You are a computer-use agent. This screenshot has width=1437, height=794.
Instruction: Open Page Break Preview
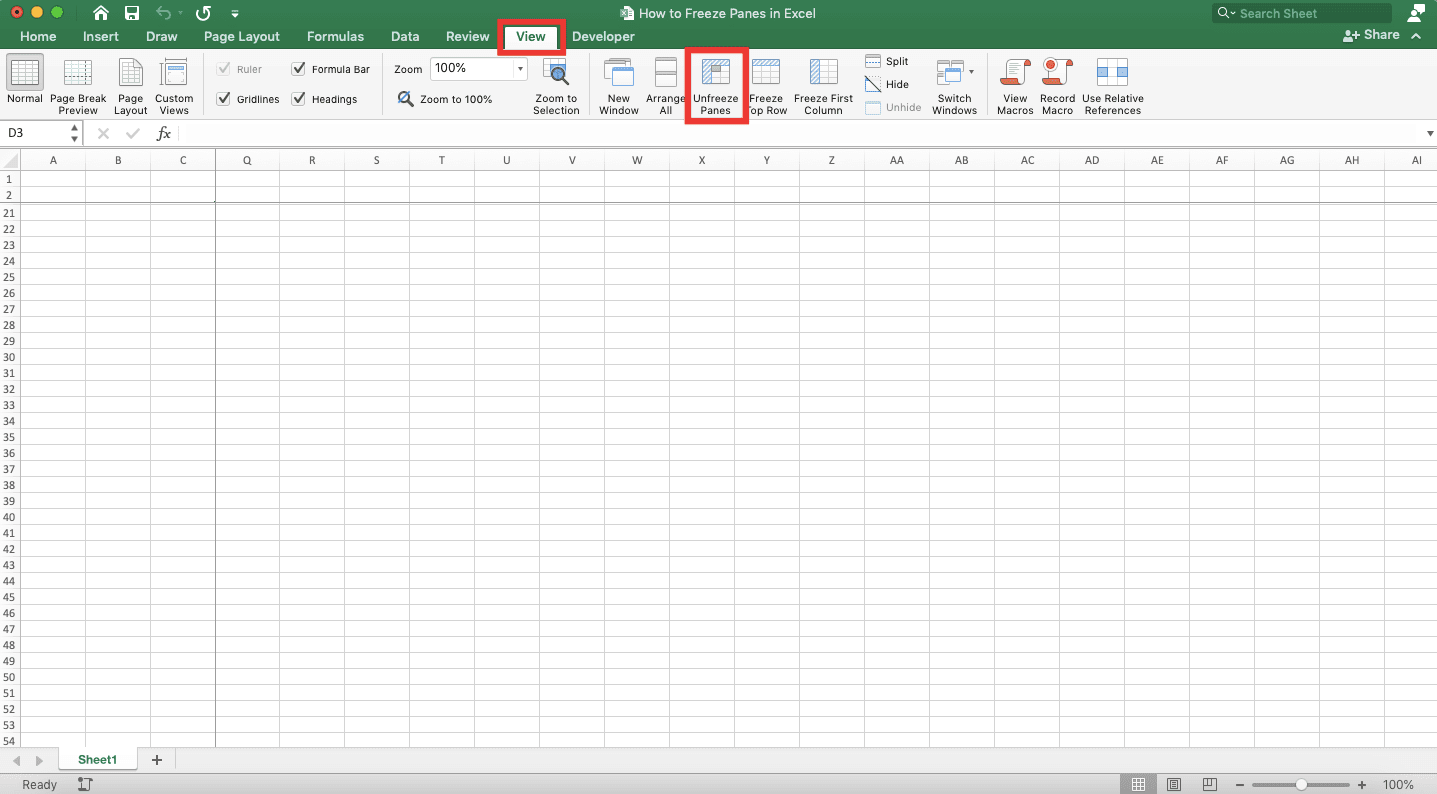click(x=78, y=73)
